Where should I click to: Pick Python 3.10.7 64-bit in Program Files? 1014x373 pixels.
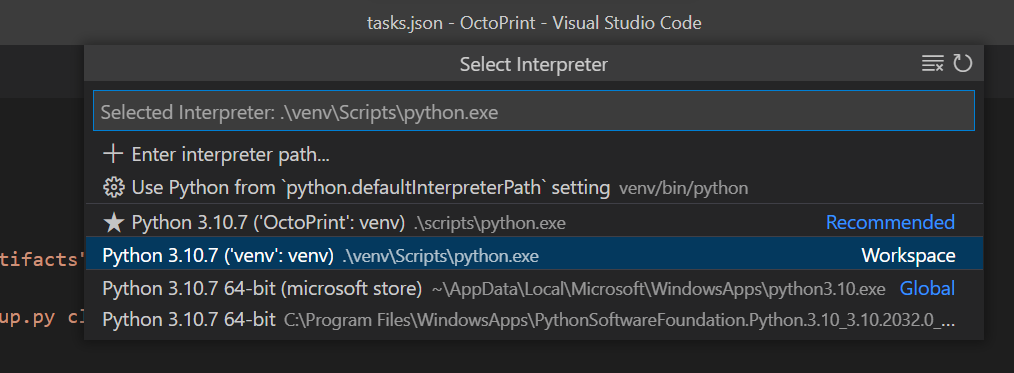tap(534, 320)
